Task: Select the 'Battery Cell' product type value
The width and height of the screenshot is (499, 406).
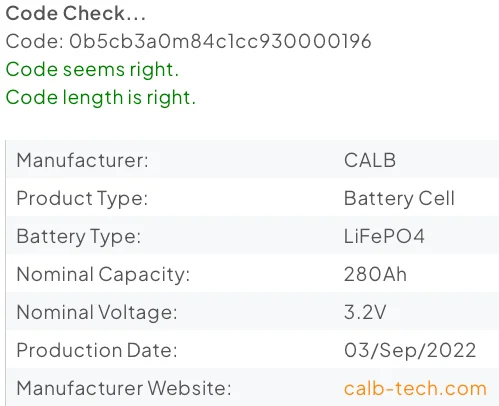Action: [x=399, y=199]
